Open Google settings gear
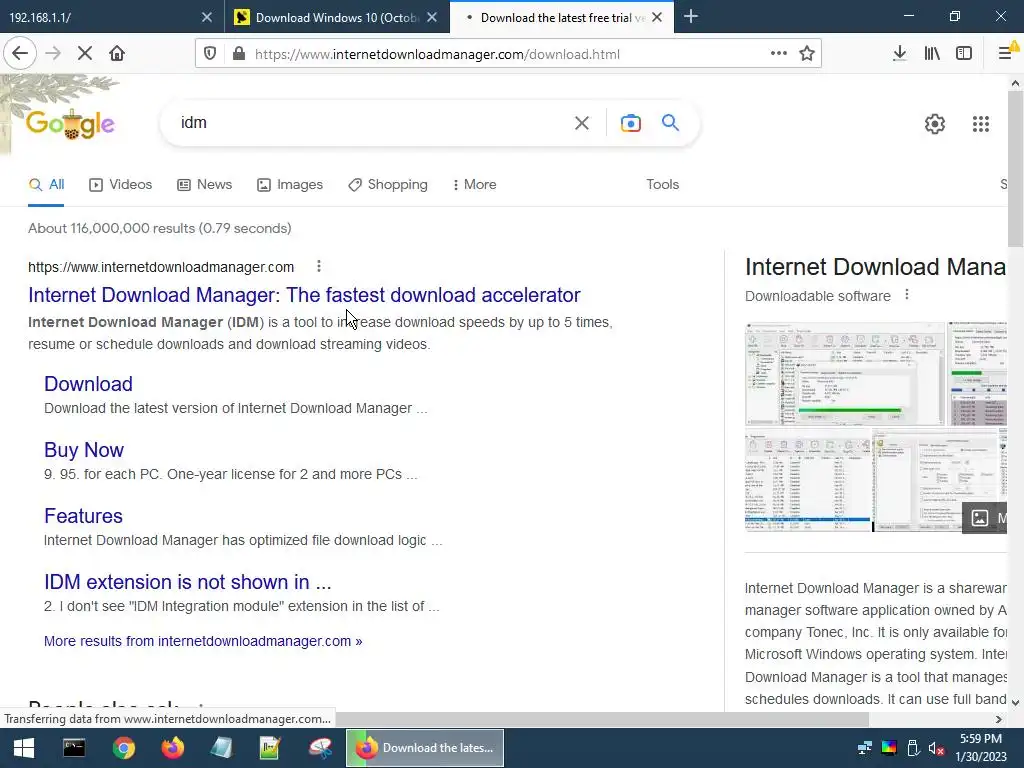Image resolution: width=1024 pixels, height=768 pixels. 935,123
